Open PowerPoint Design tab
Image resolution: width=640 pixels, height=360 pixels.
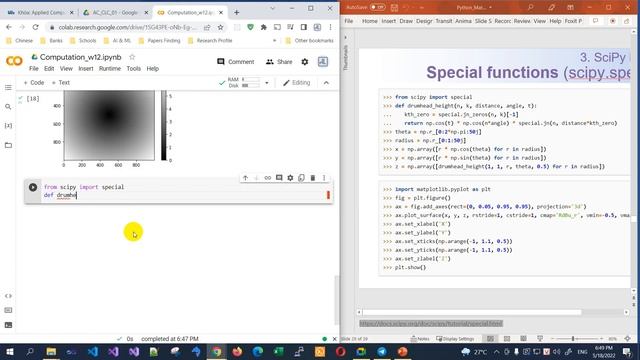coord(424,21)
